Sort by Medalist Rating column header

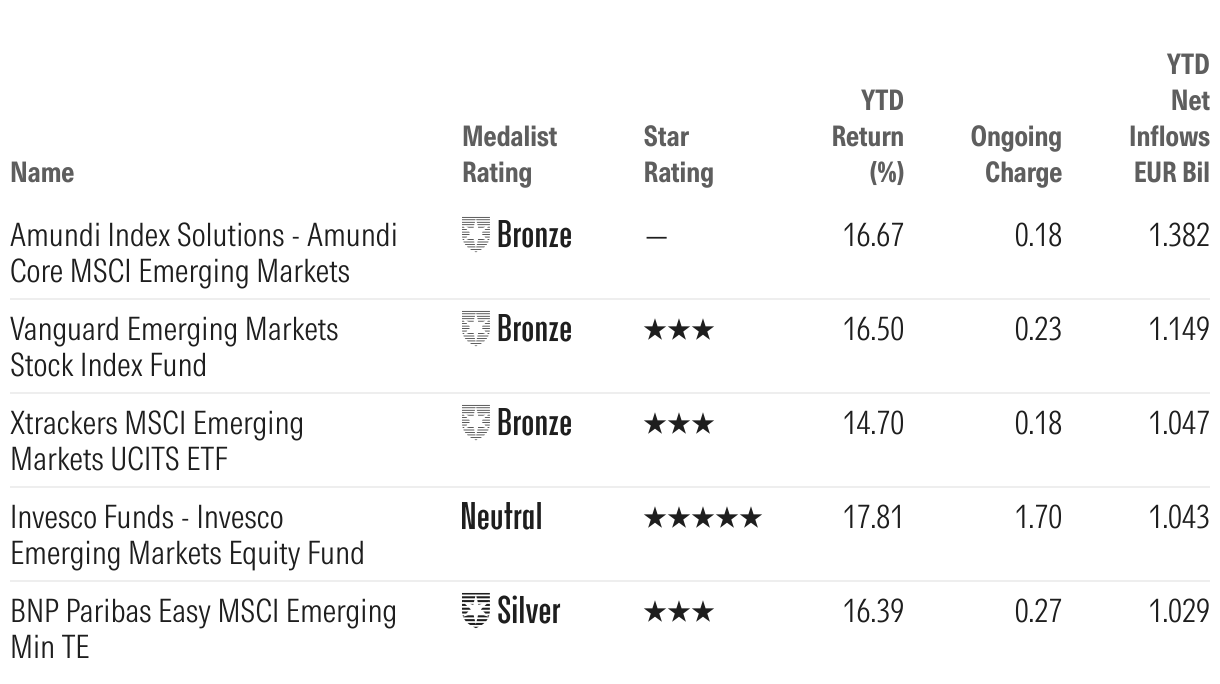click(x=510, y=154)
